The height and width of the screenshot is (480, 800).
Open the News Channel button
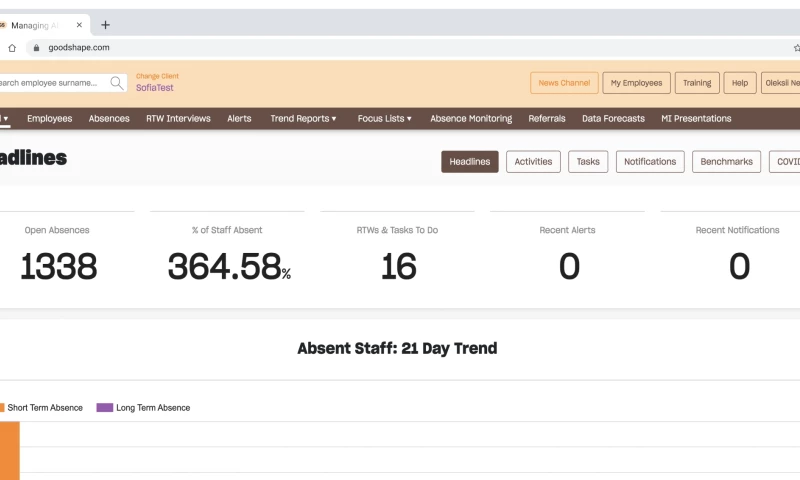pyautogui.click(x=564, y=83)
